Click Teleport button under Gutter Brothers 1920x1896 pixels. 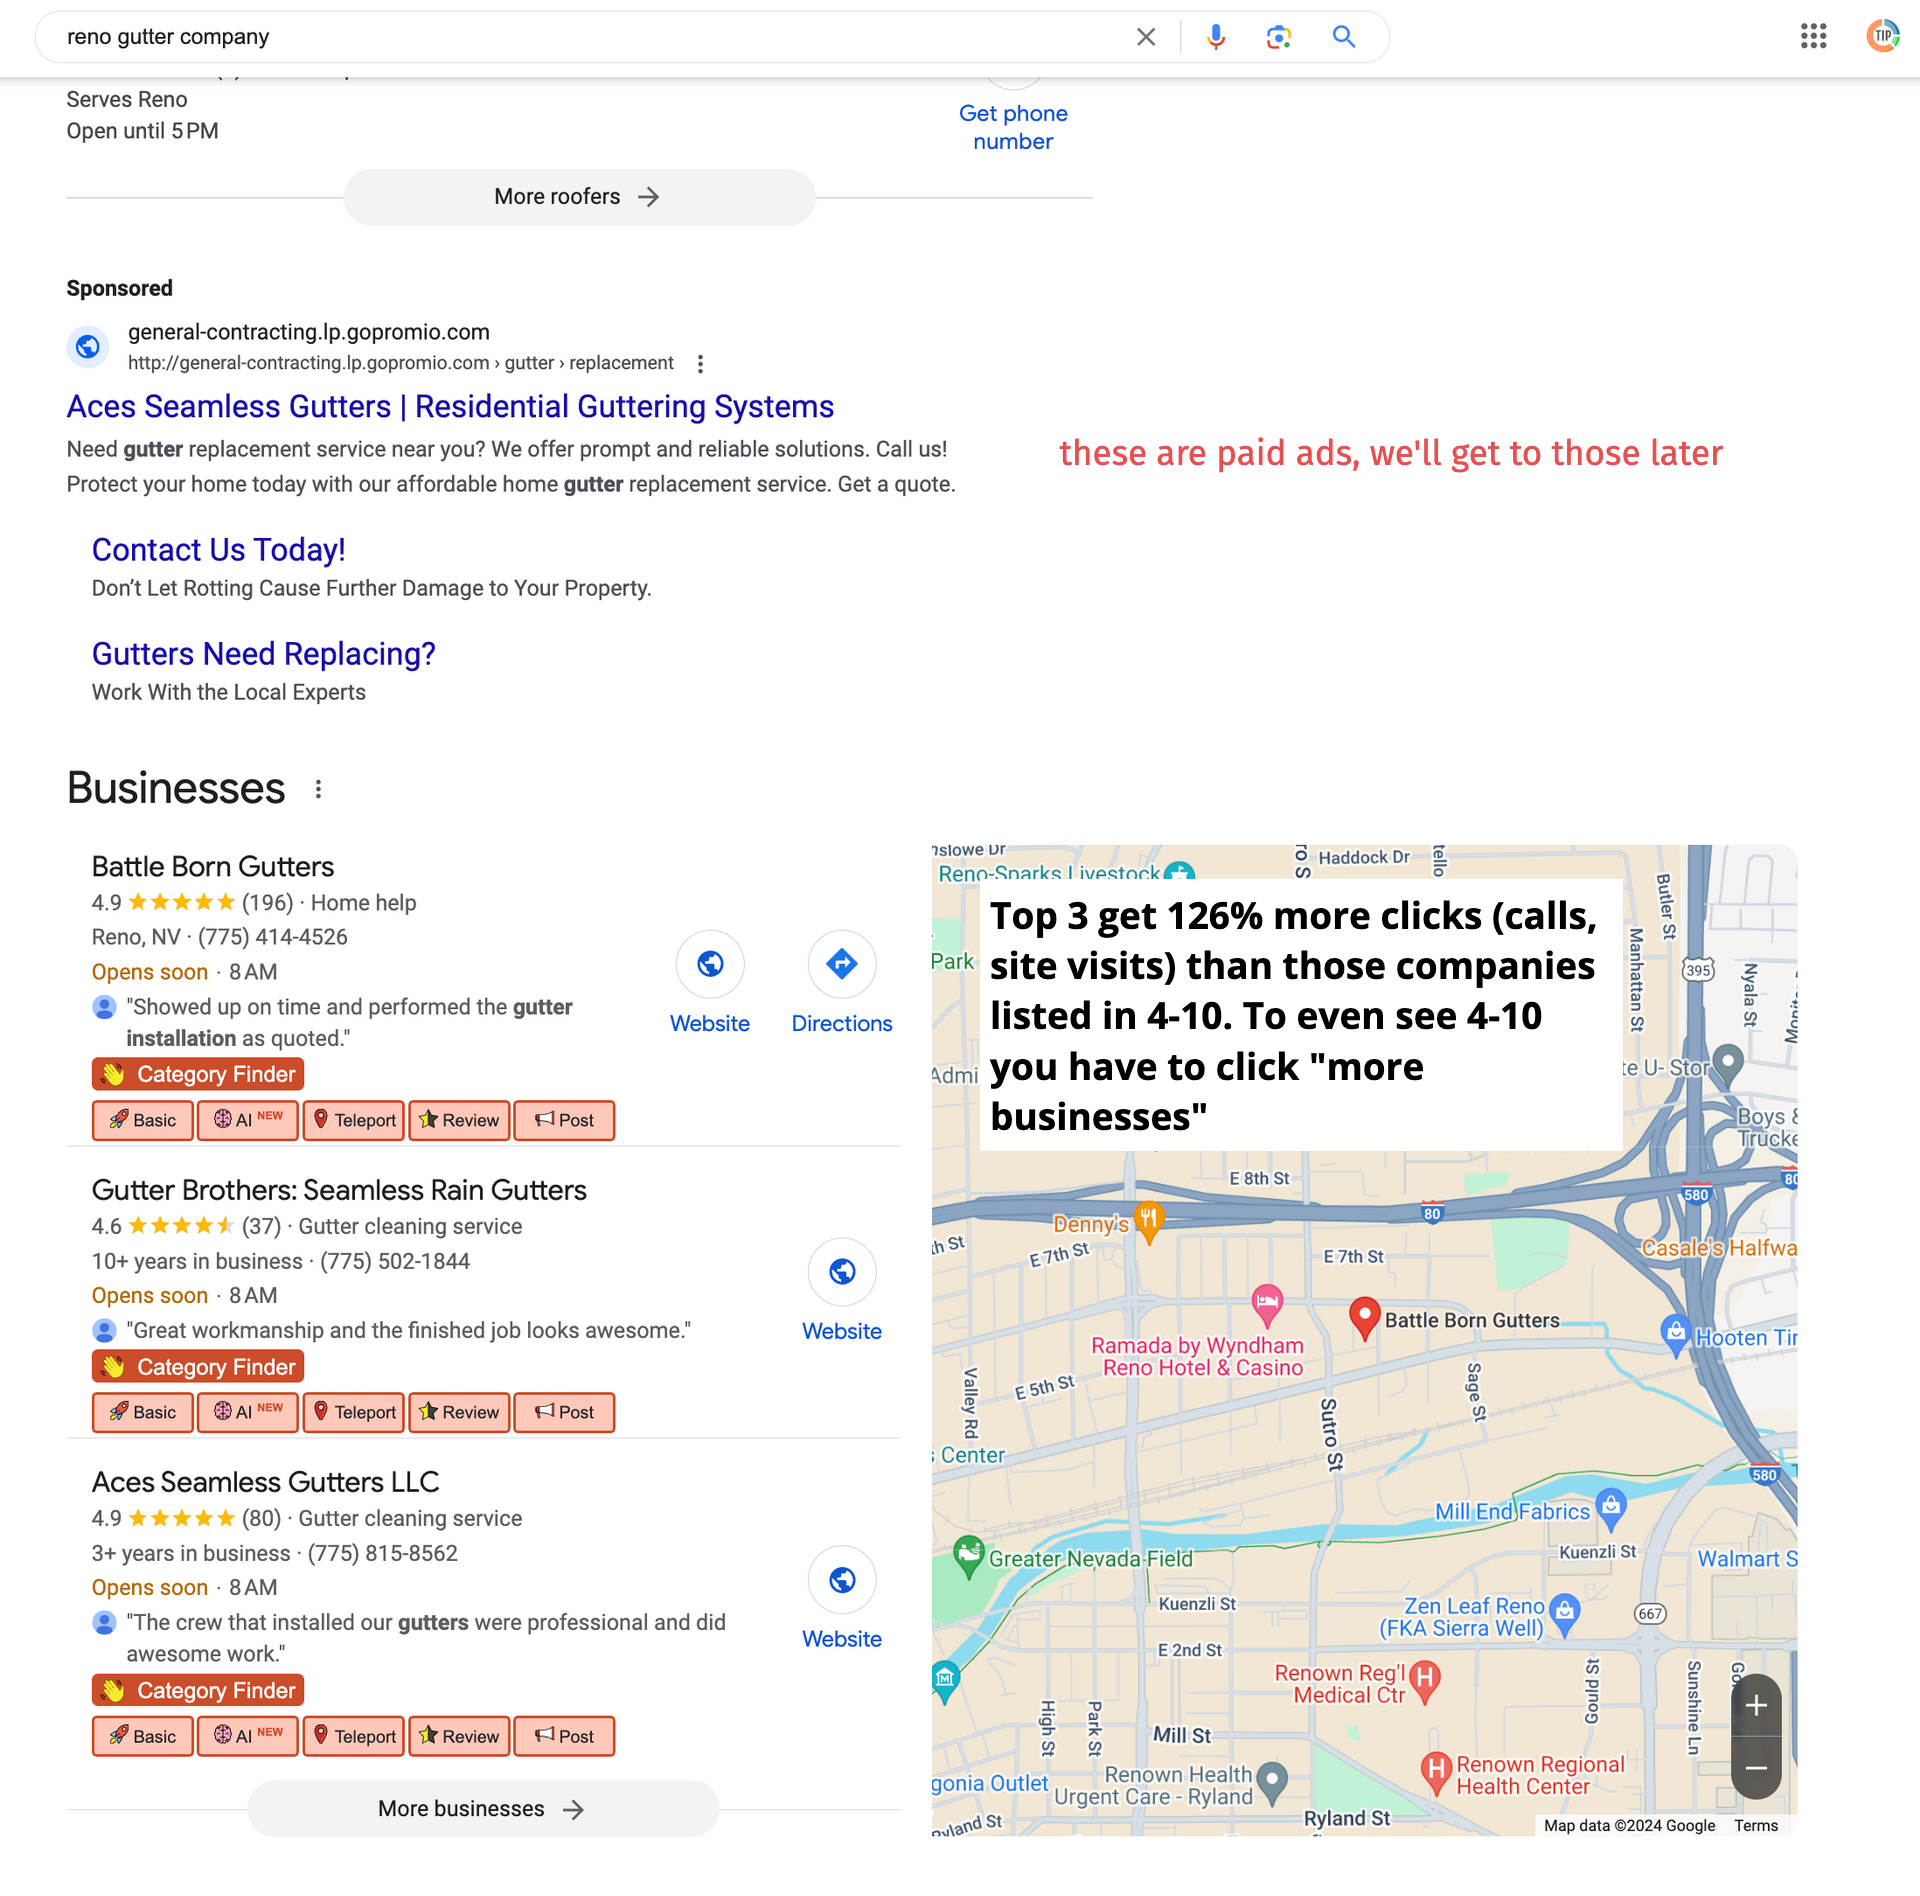point(354,1413)
